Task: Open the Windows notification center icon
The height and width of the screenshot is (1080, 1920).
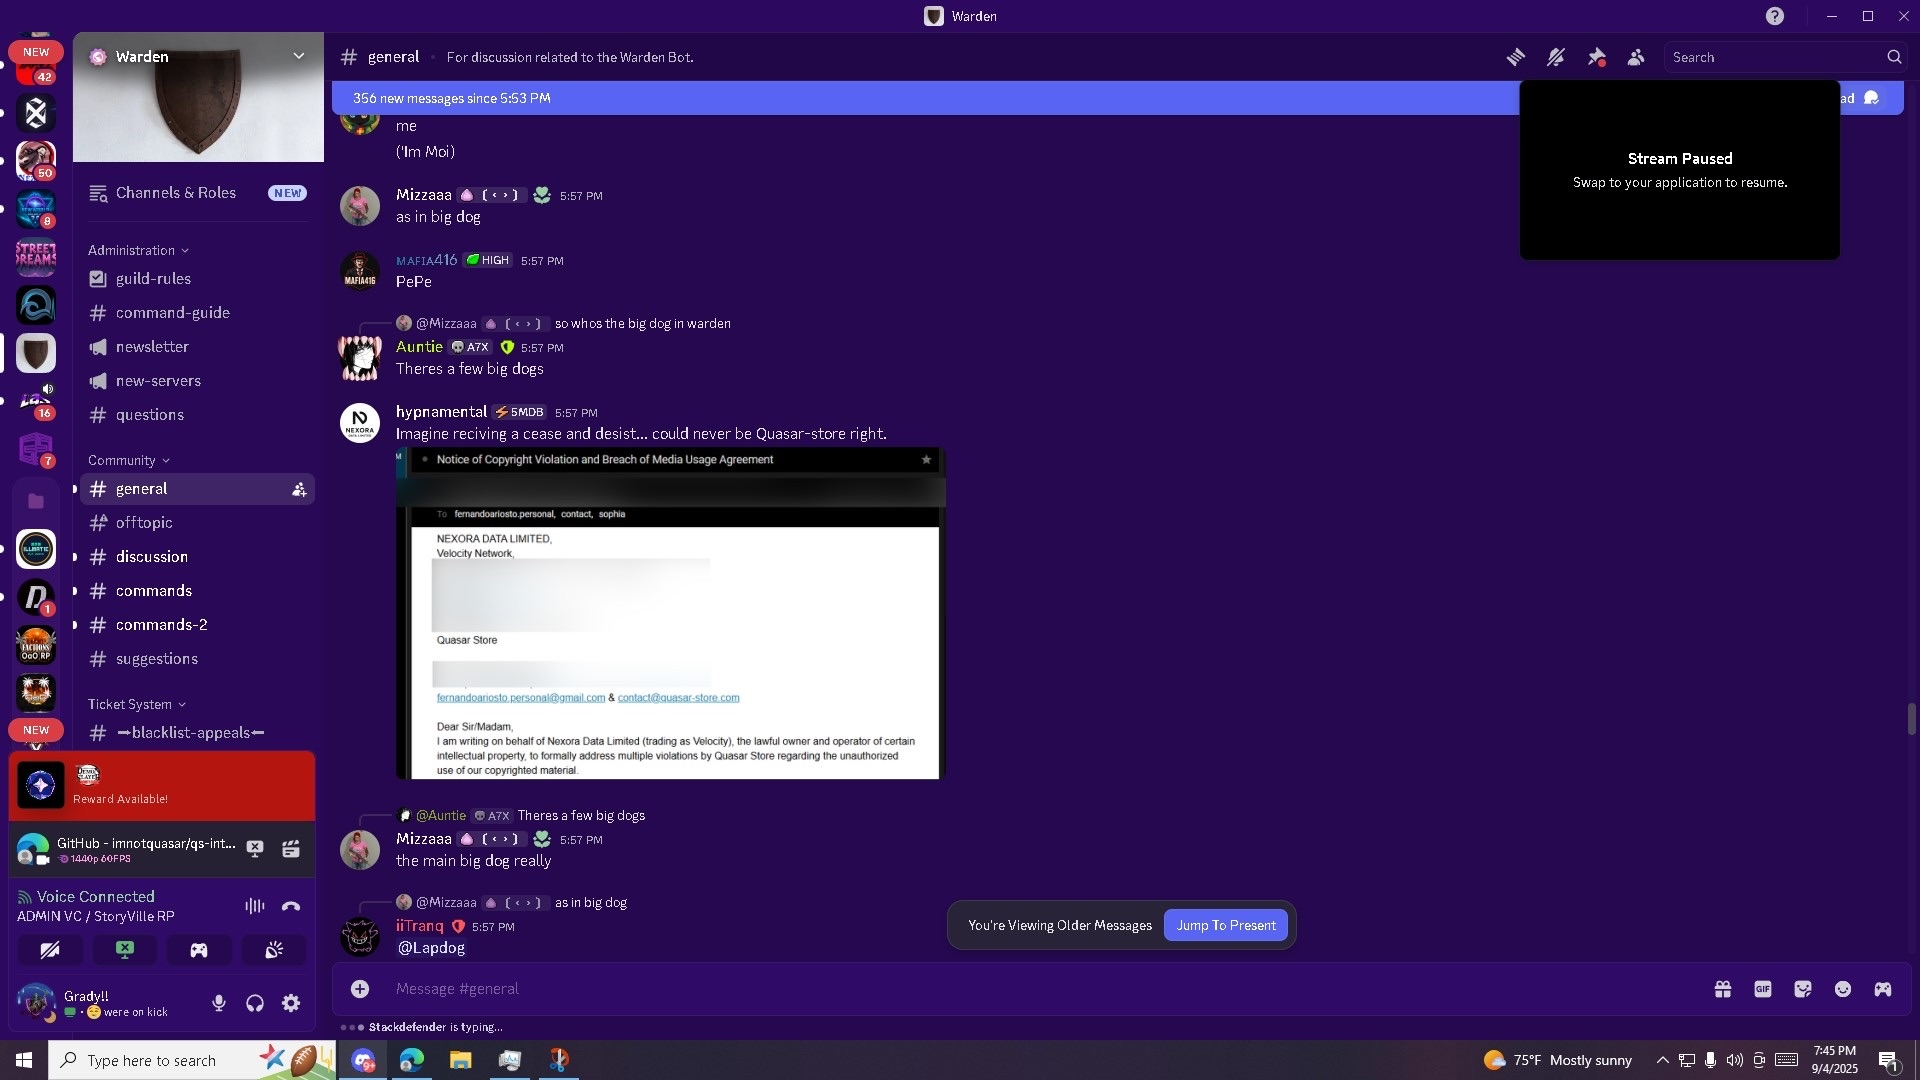Action: coord(1889,1060)
